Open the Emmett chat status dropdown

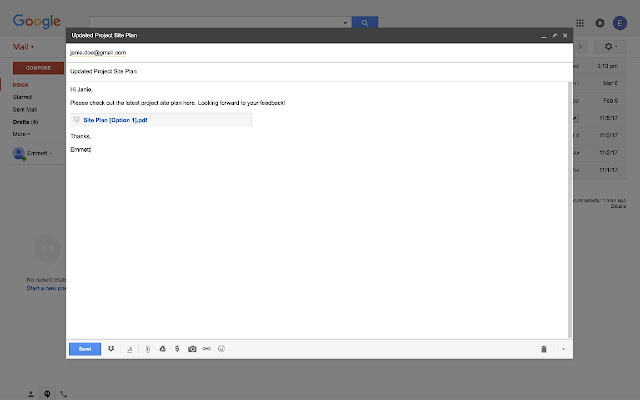coord(40,153)
